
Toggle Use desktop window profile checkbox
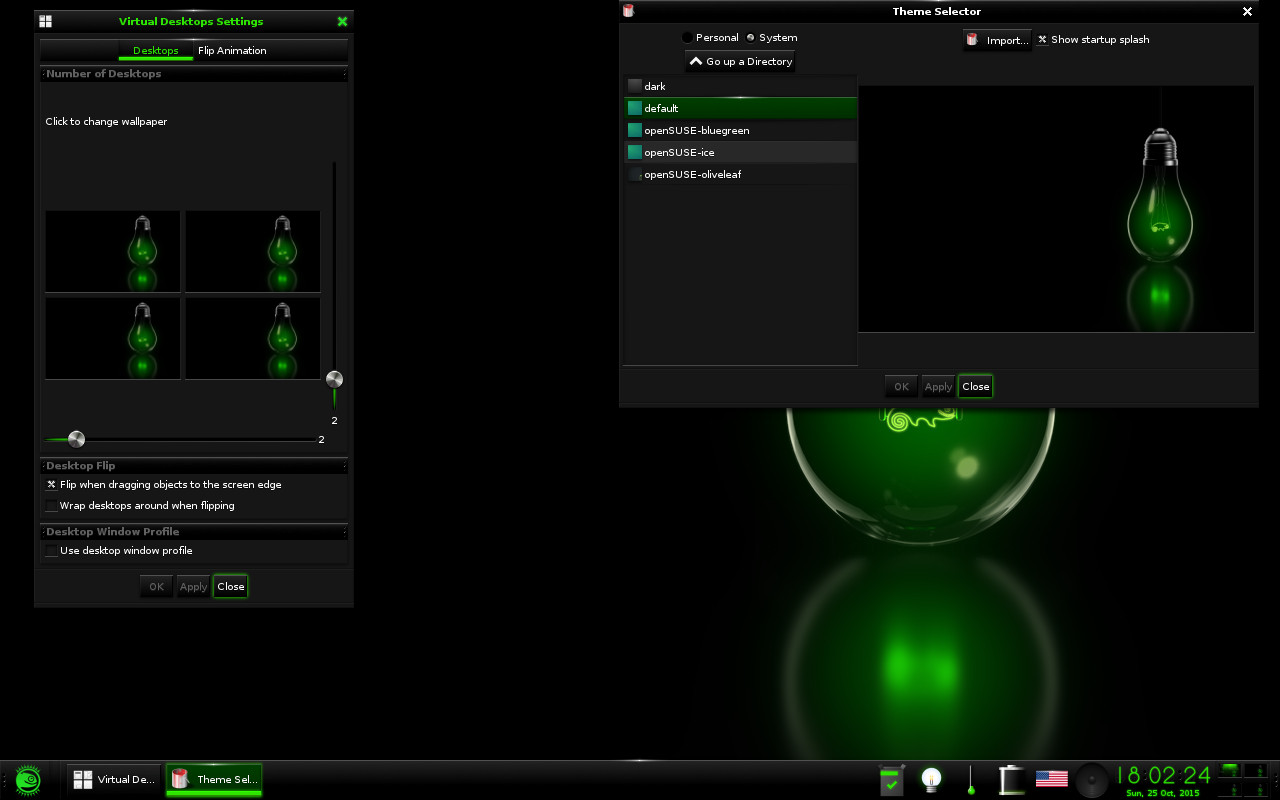(52, 551)
